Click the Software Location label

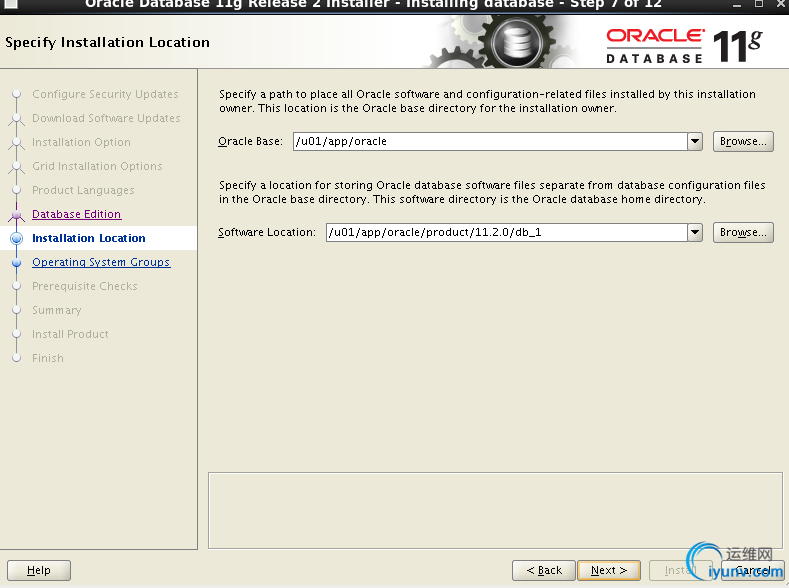pyautogui.click(x=267, y=232)
